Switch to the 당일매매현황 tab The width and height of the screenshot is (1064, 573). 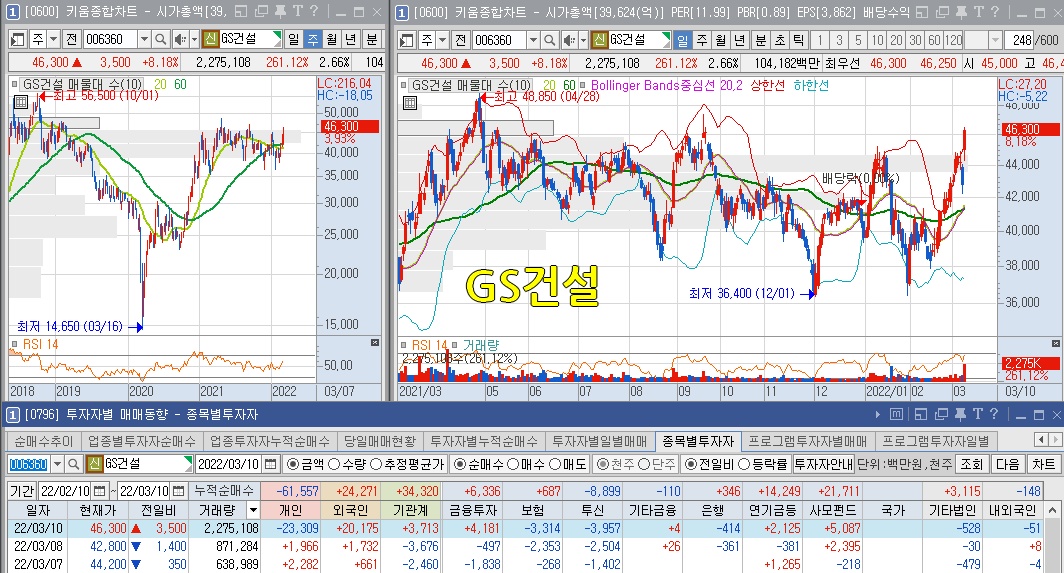point(380,441)
